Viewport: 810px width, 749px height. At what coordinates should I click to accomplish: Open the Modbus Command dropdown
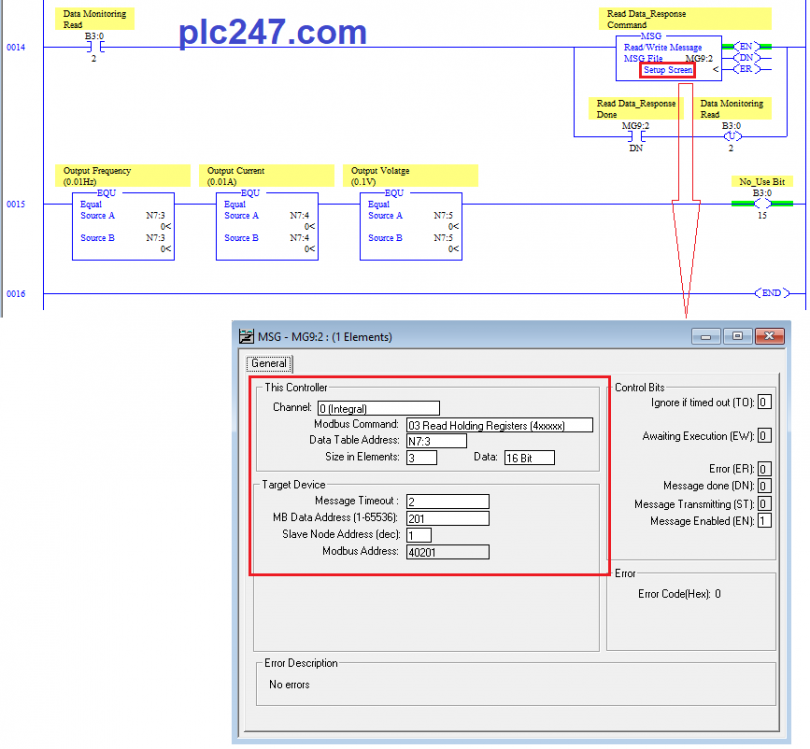point(499,425)
